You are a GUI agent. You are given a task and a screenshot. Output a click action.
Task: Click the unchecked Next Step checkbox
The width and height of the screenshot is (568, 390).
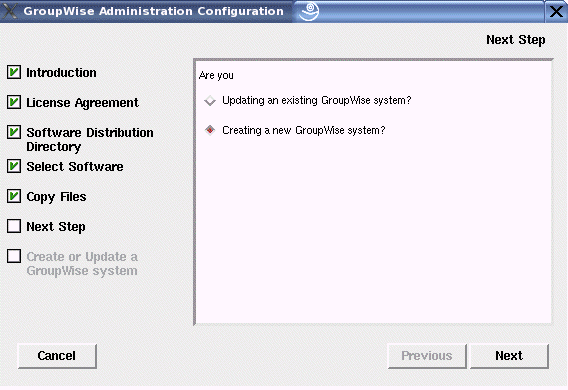(x=14, y=226)
